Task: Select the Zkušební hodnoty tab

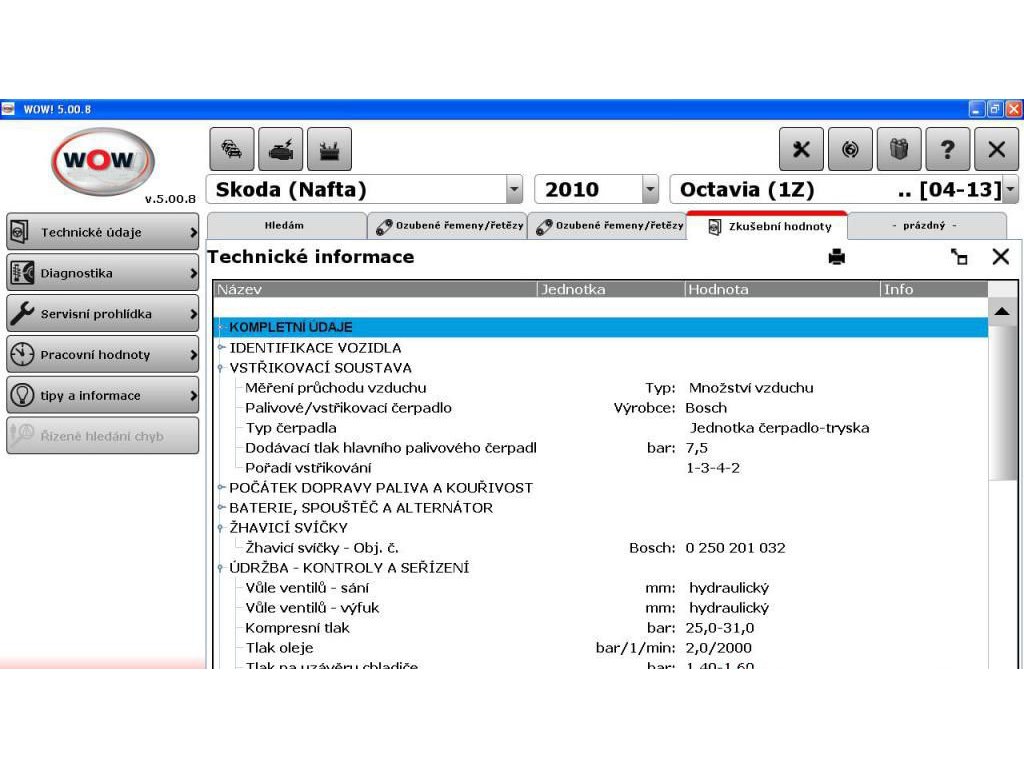Action: point(767,226)
